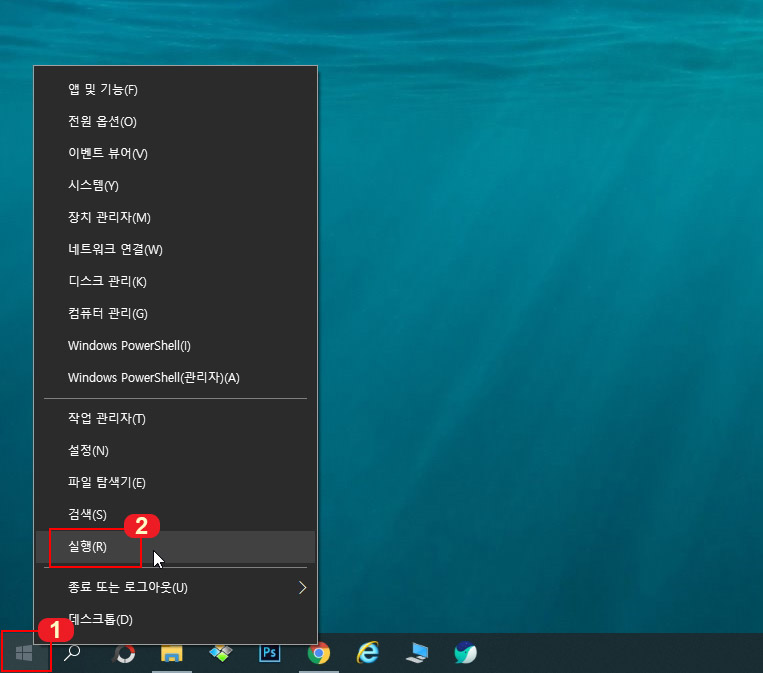
Task: Select 앱 및 기능(F) menu entry
Action: (175, 90)
